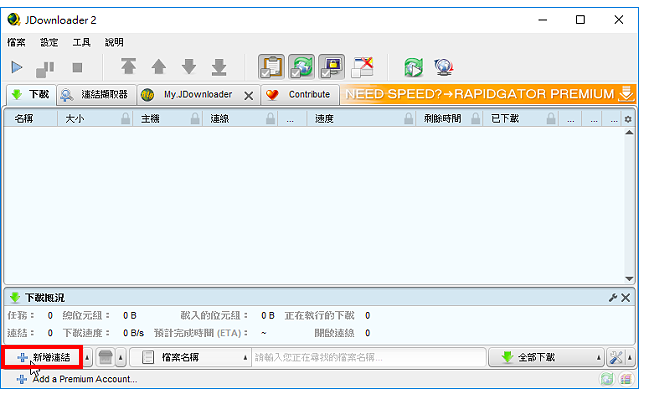
Task: Expand arrow next to bin icon button
Action: [120, 357]
